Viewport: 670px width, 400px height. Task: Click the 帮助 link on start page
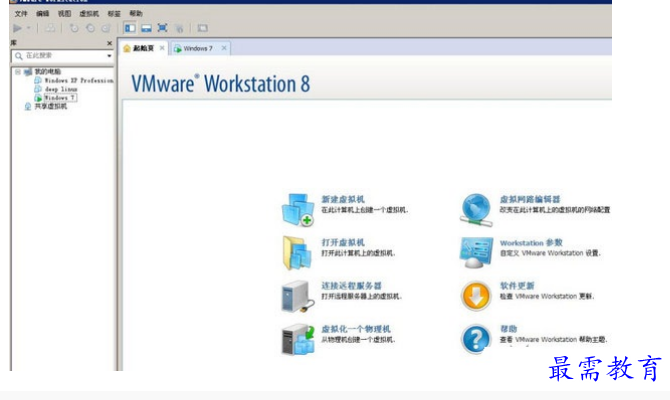click(x=508, y=329)
